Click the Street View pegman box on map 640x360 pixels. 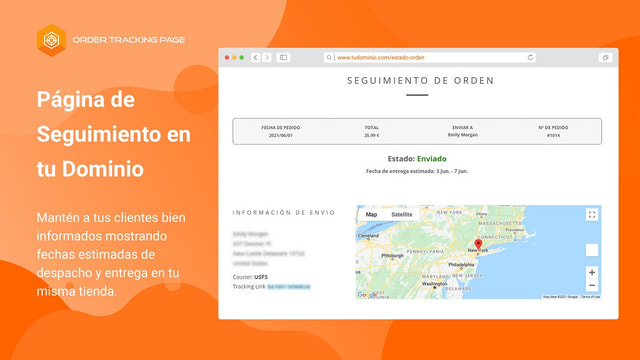[592, 250]
